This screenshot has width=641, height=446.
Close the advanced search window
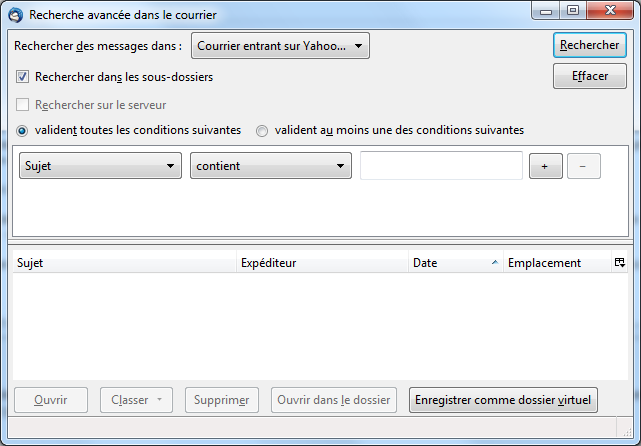tap(610, 11)
